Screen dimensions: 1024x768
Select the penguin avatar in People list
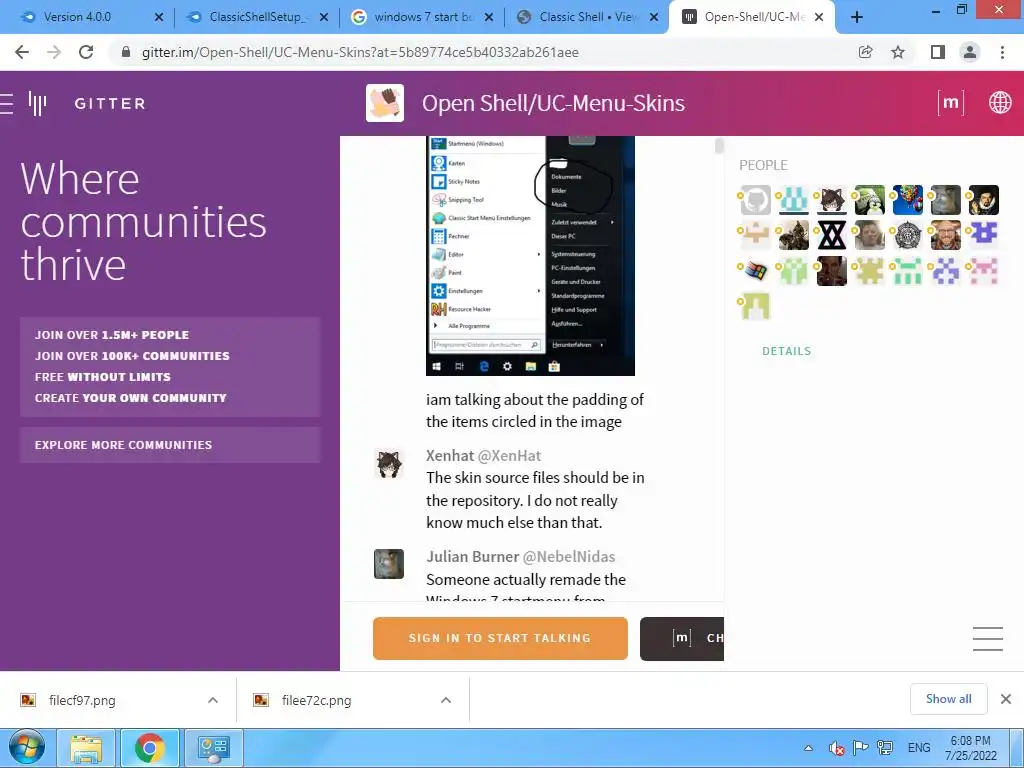[870, 200]
